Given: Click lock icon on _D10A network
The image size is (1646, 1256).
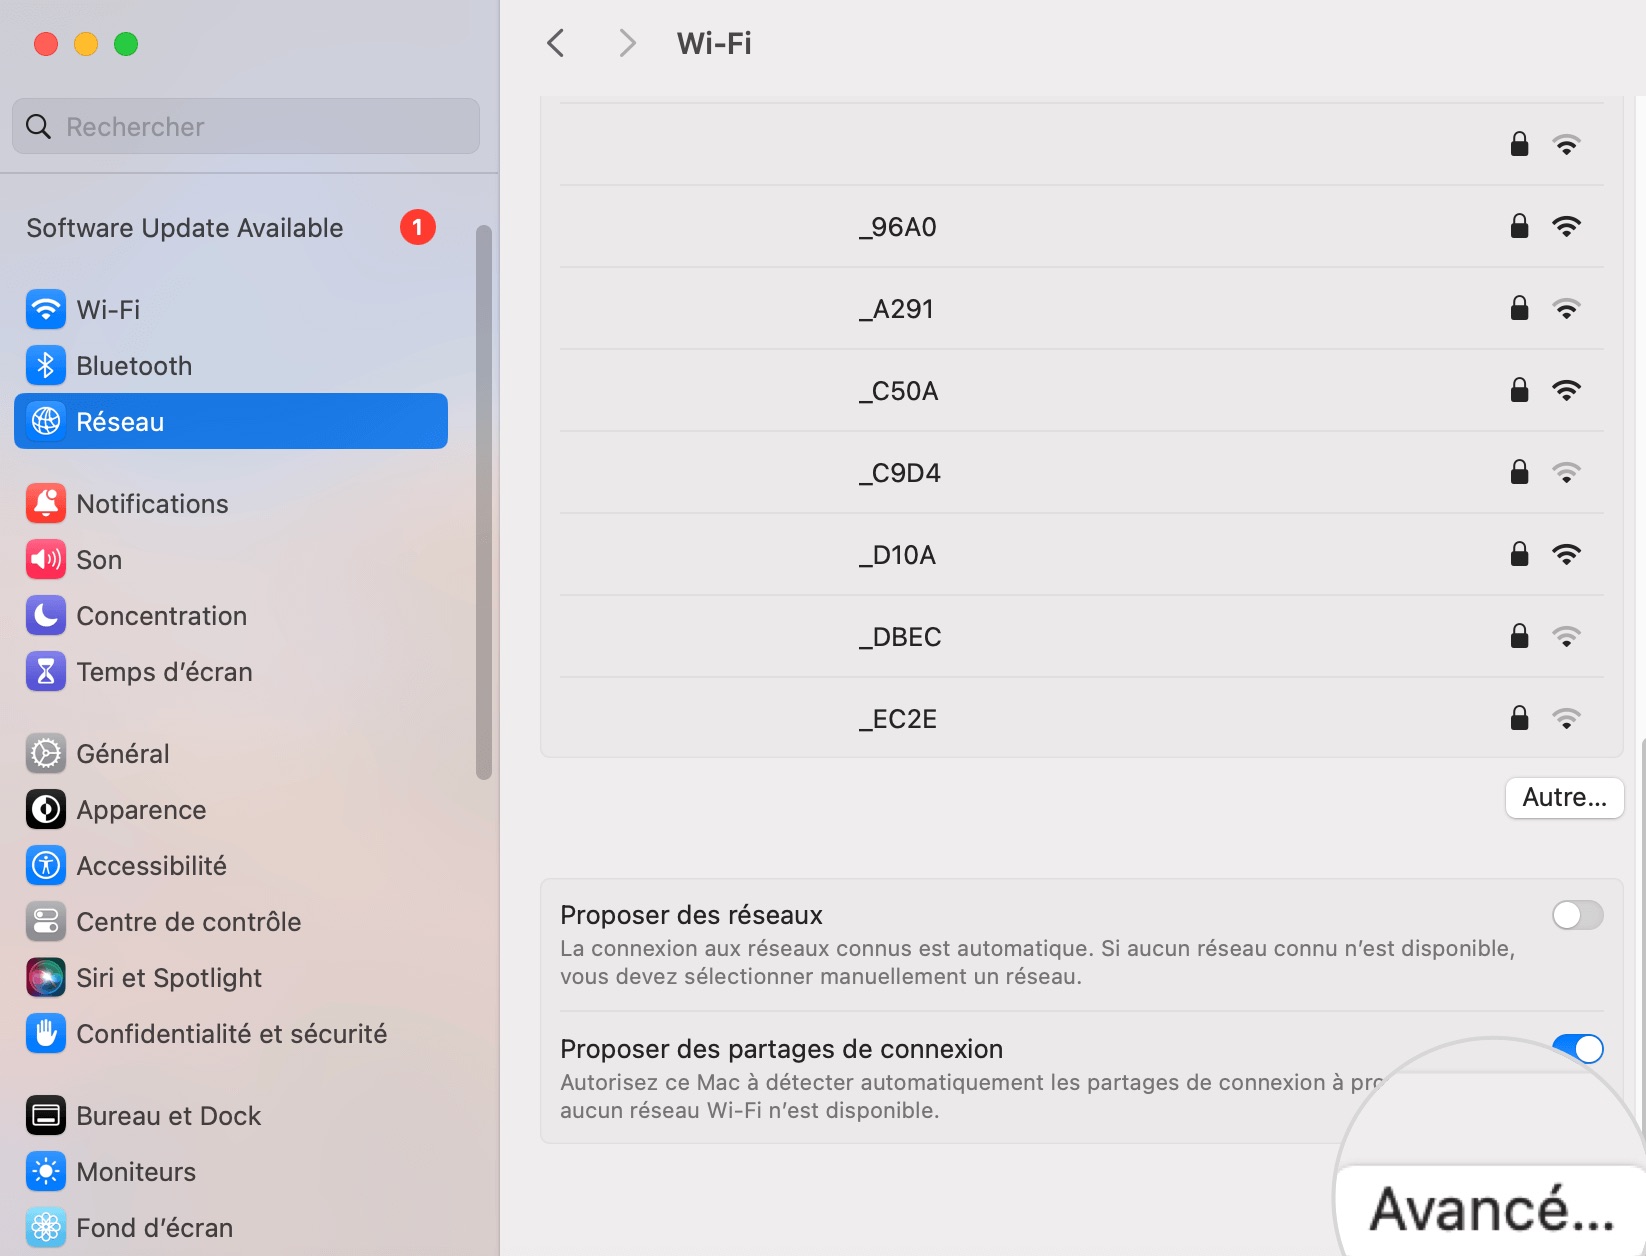Looking at the screenshot, I should click(1519, 554).
